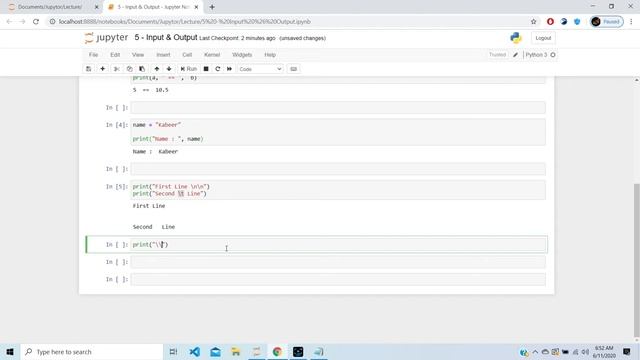Paste cells below icon
Screen dimensions: 640x360
point(142,69)
